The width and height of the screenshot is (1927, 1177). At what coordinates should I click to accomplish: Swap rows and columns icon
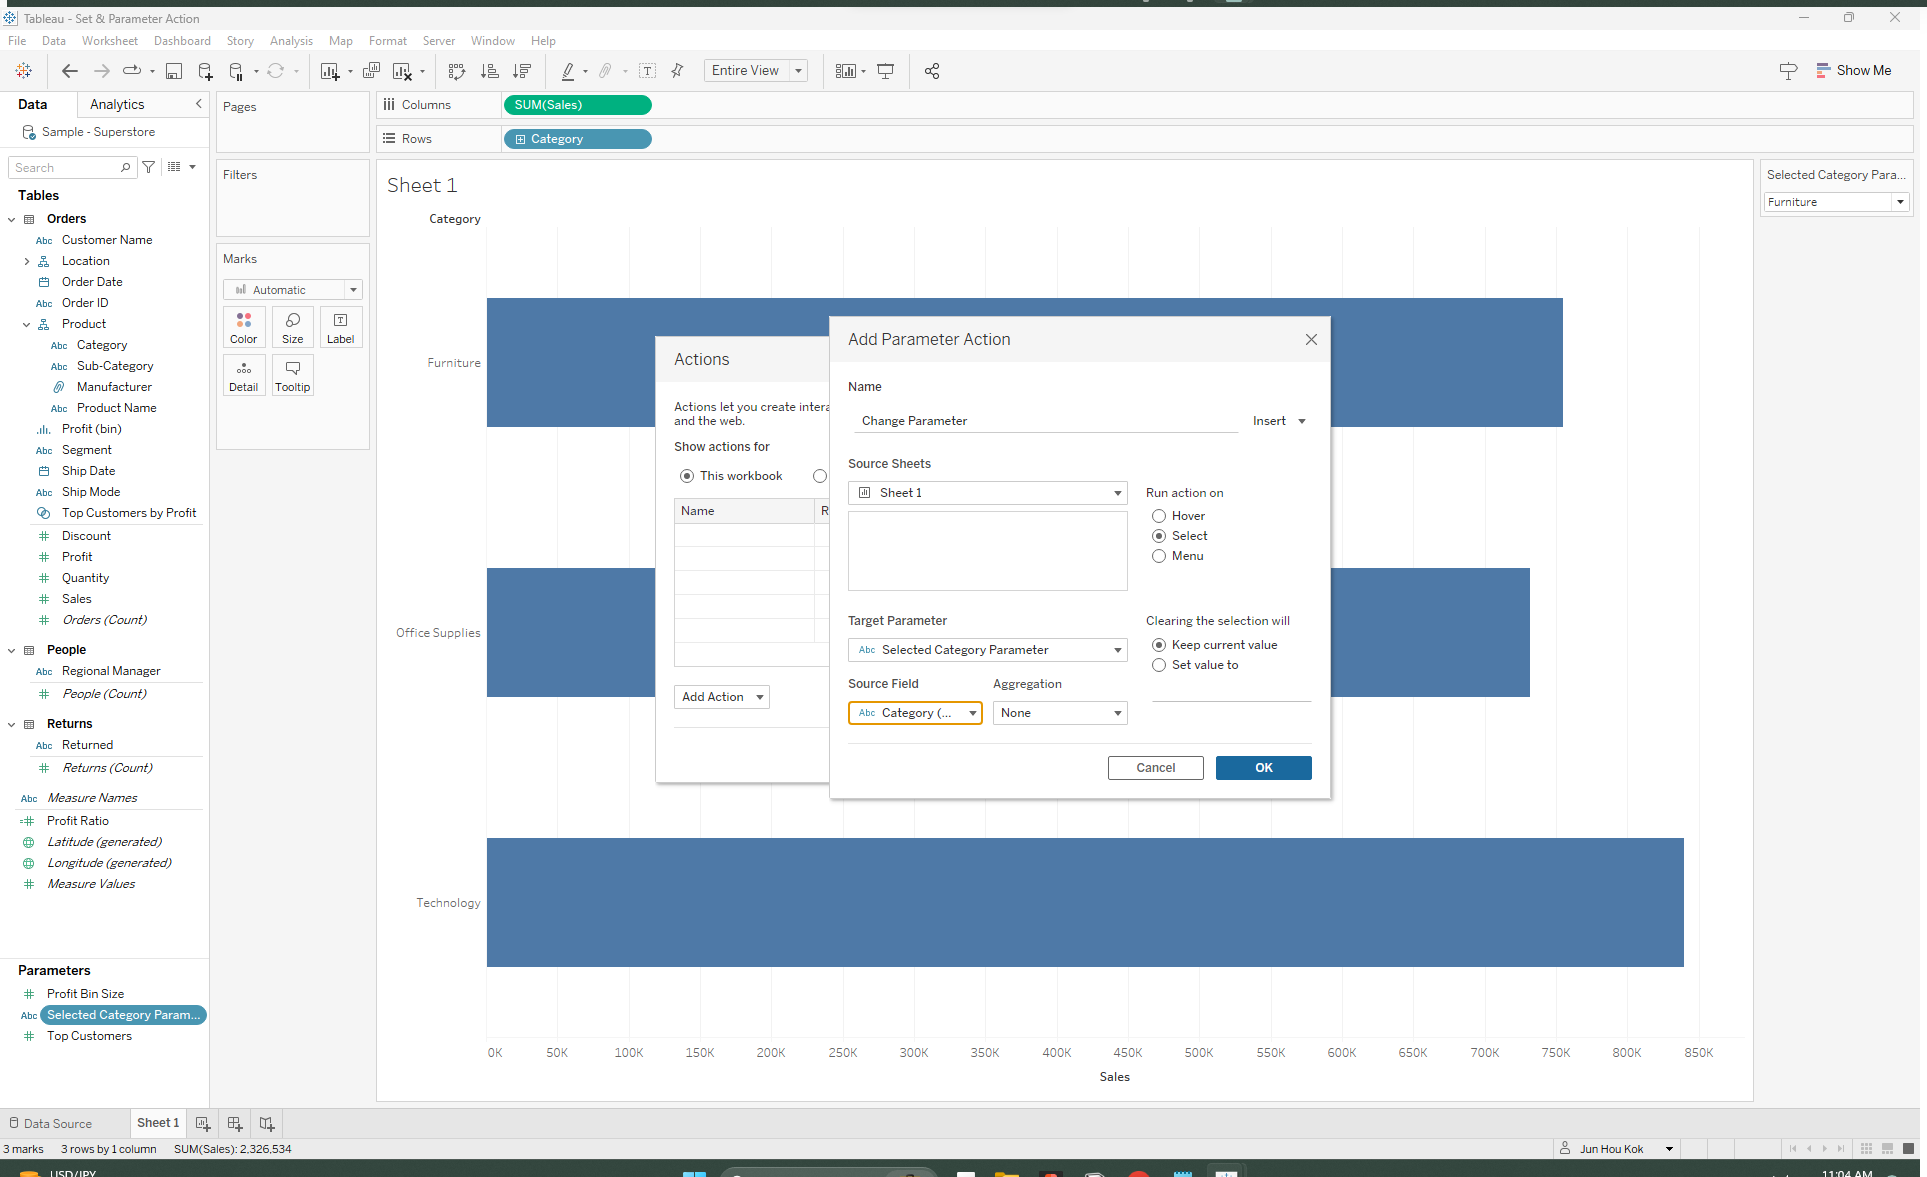click(457, 71)
